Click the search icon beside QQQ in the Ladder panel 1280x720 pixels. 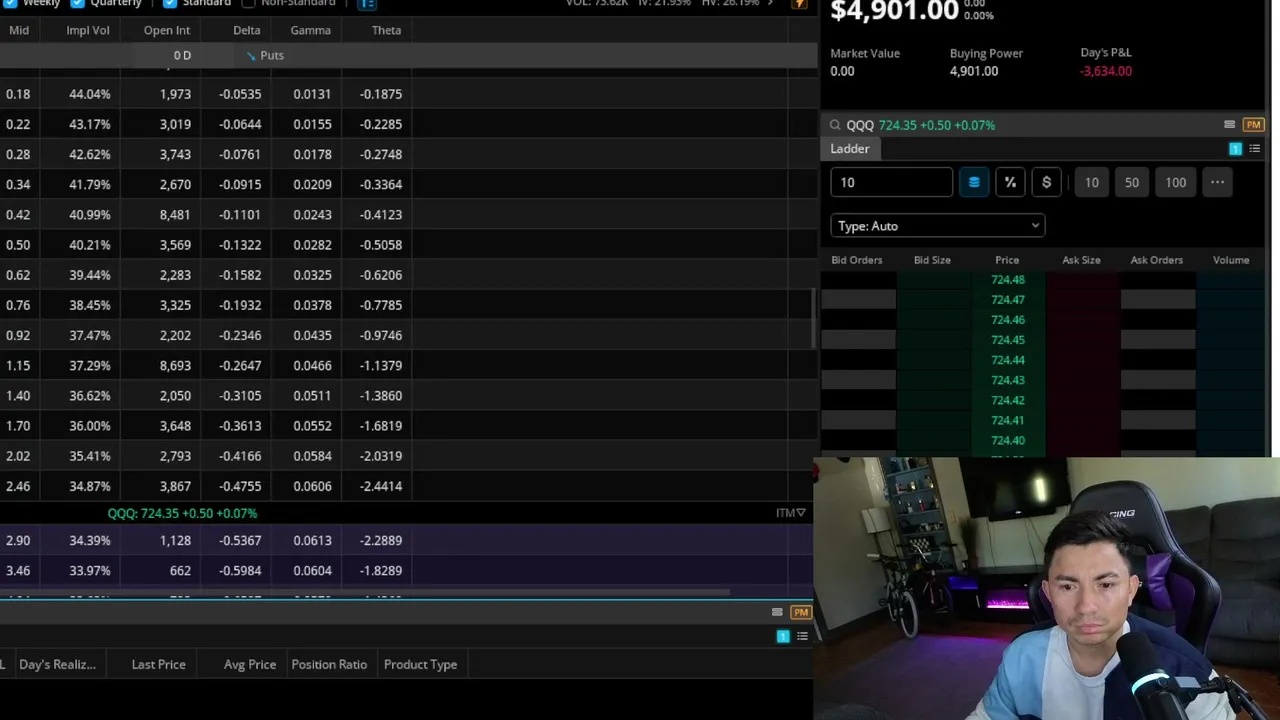click(x=835, y=125)
